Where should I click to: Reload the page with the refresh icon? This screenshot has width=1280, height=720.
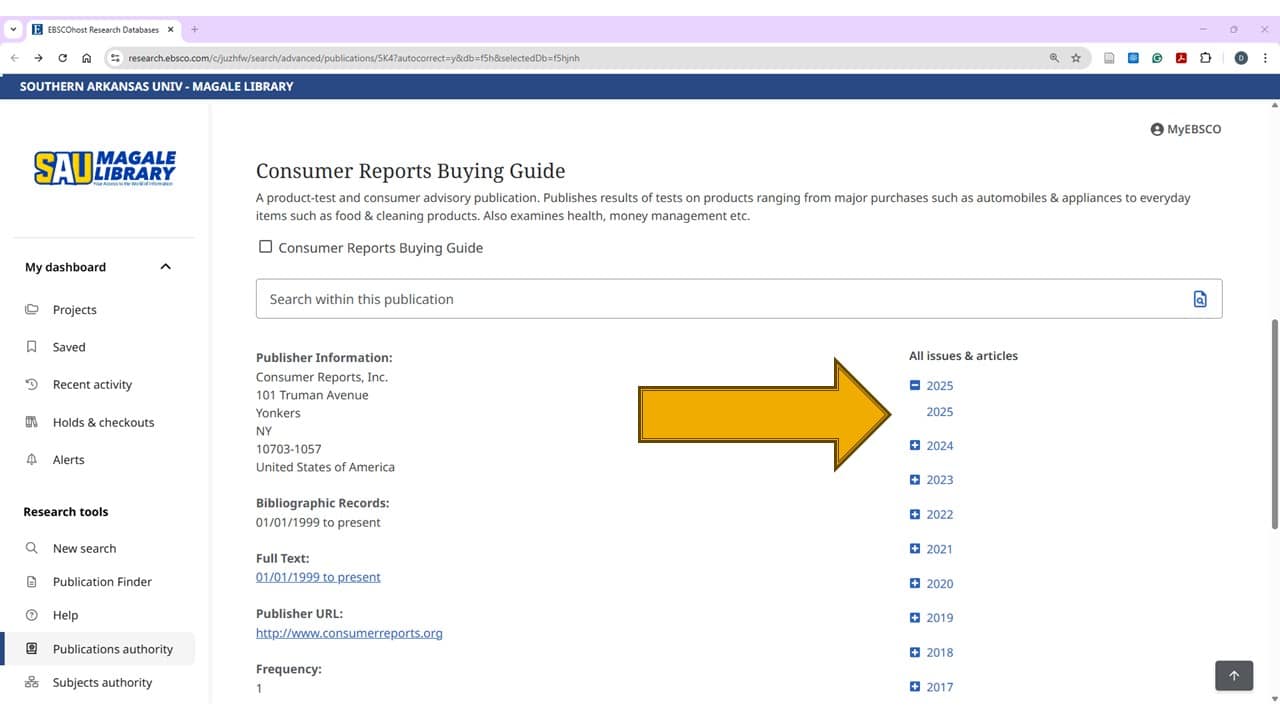click(x=63, y=58)
